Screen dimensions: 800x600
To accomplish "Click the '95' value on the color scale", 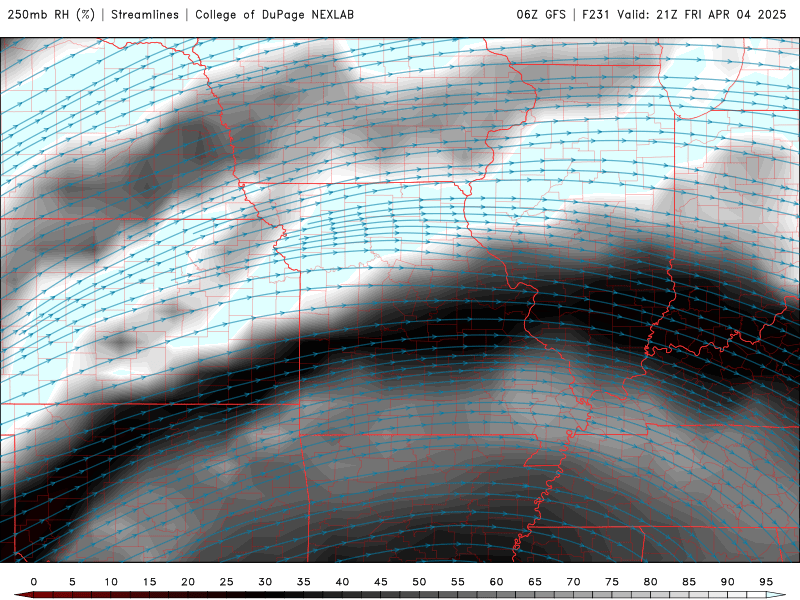I will click(766, 582).
